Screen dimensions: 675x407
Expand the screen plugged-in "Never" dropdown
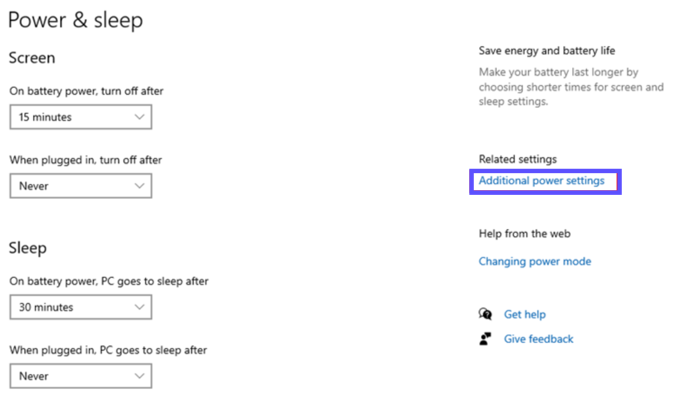click(x=80, y=186)
